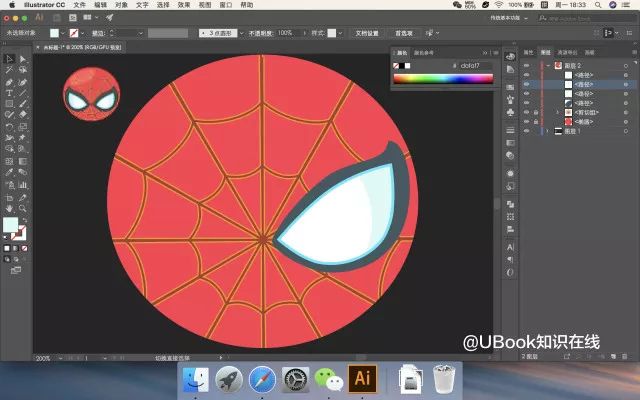This screenshot has height=400, width=640.
Task: Open the stroke weight 描边 dropdown
Action: point(140,33)
